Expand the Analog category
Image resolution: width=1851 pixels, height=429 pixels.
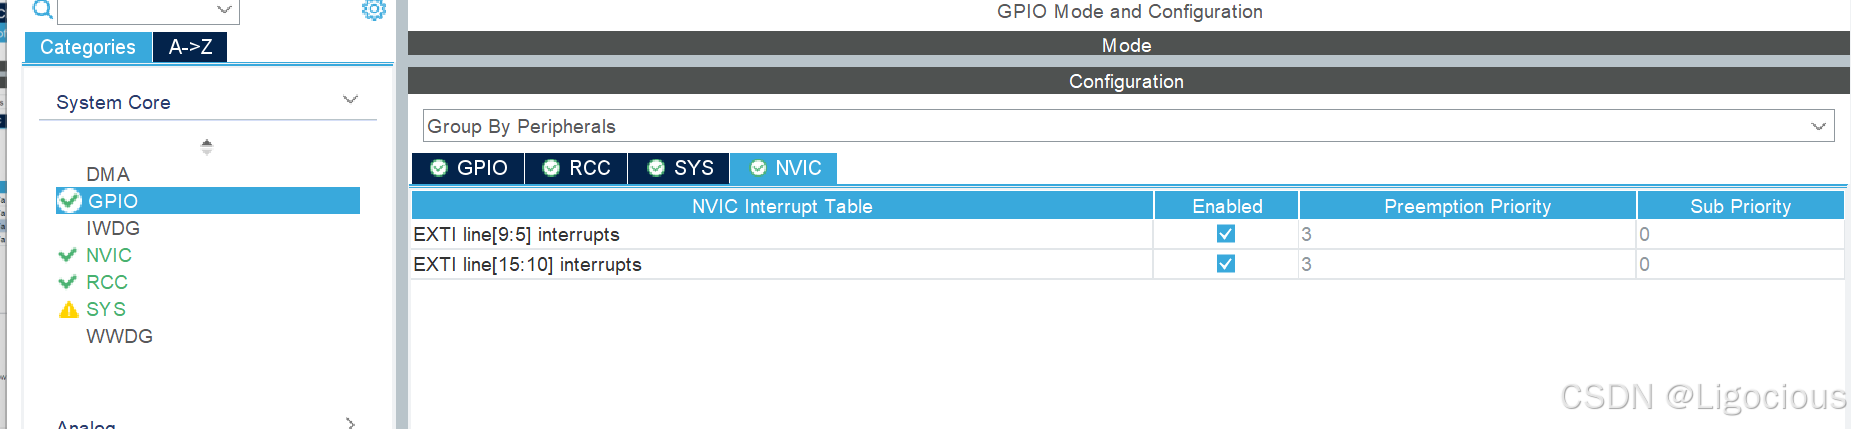coord(350,423)
